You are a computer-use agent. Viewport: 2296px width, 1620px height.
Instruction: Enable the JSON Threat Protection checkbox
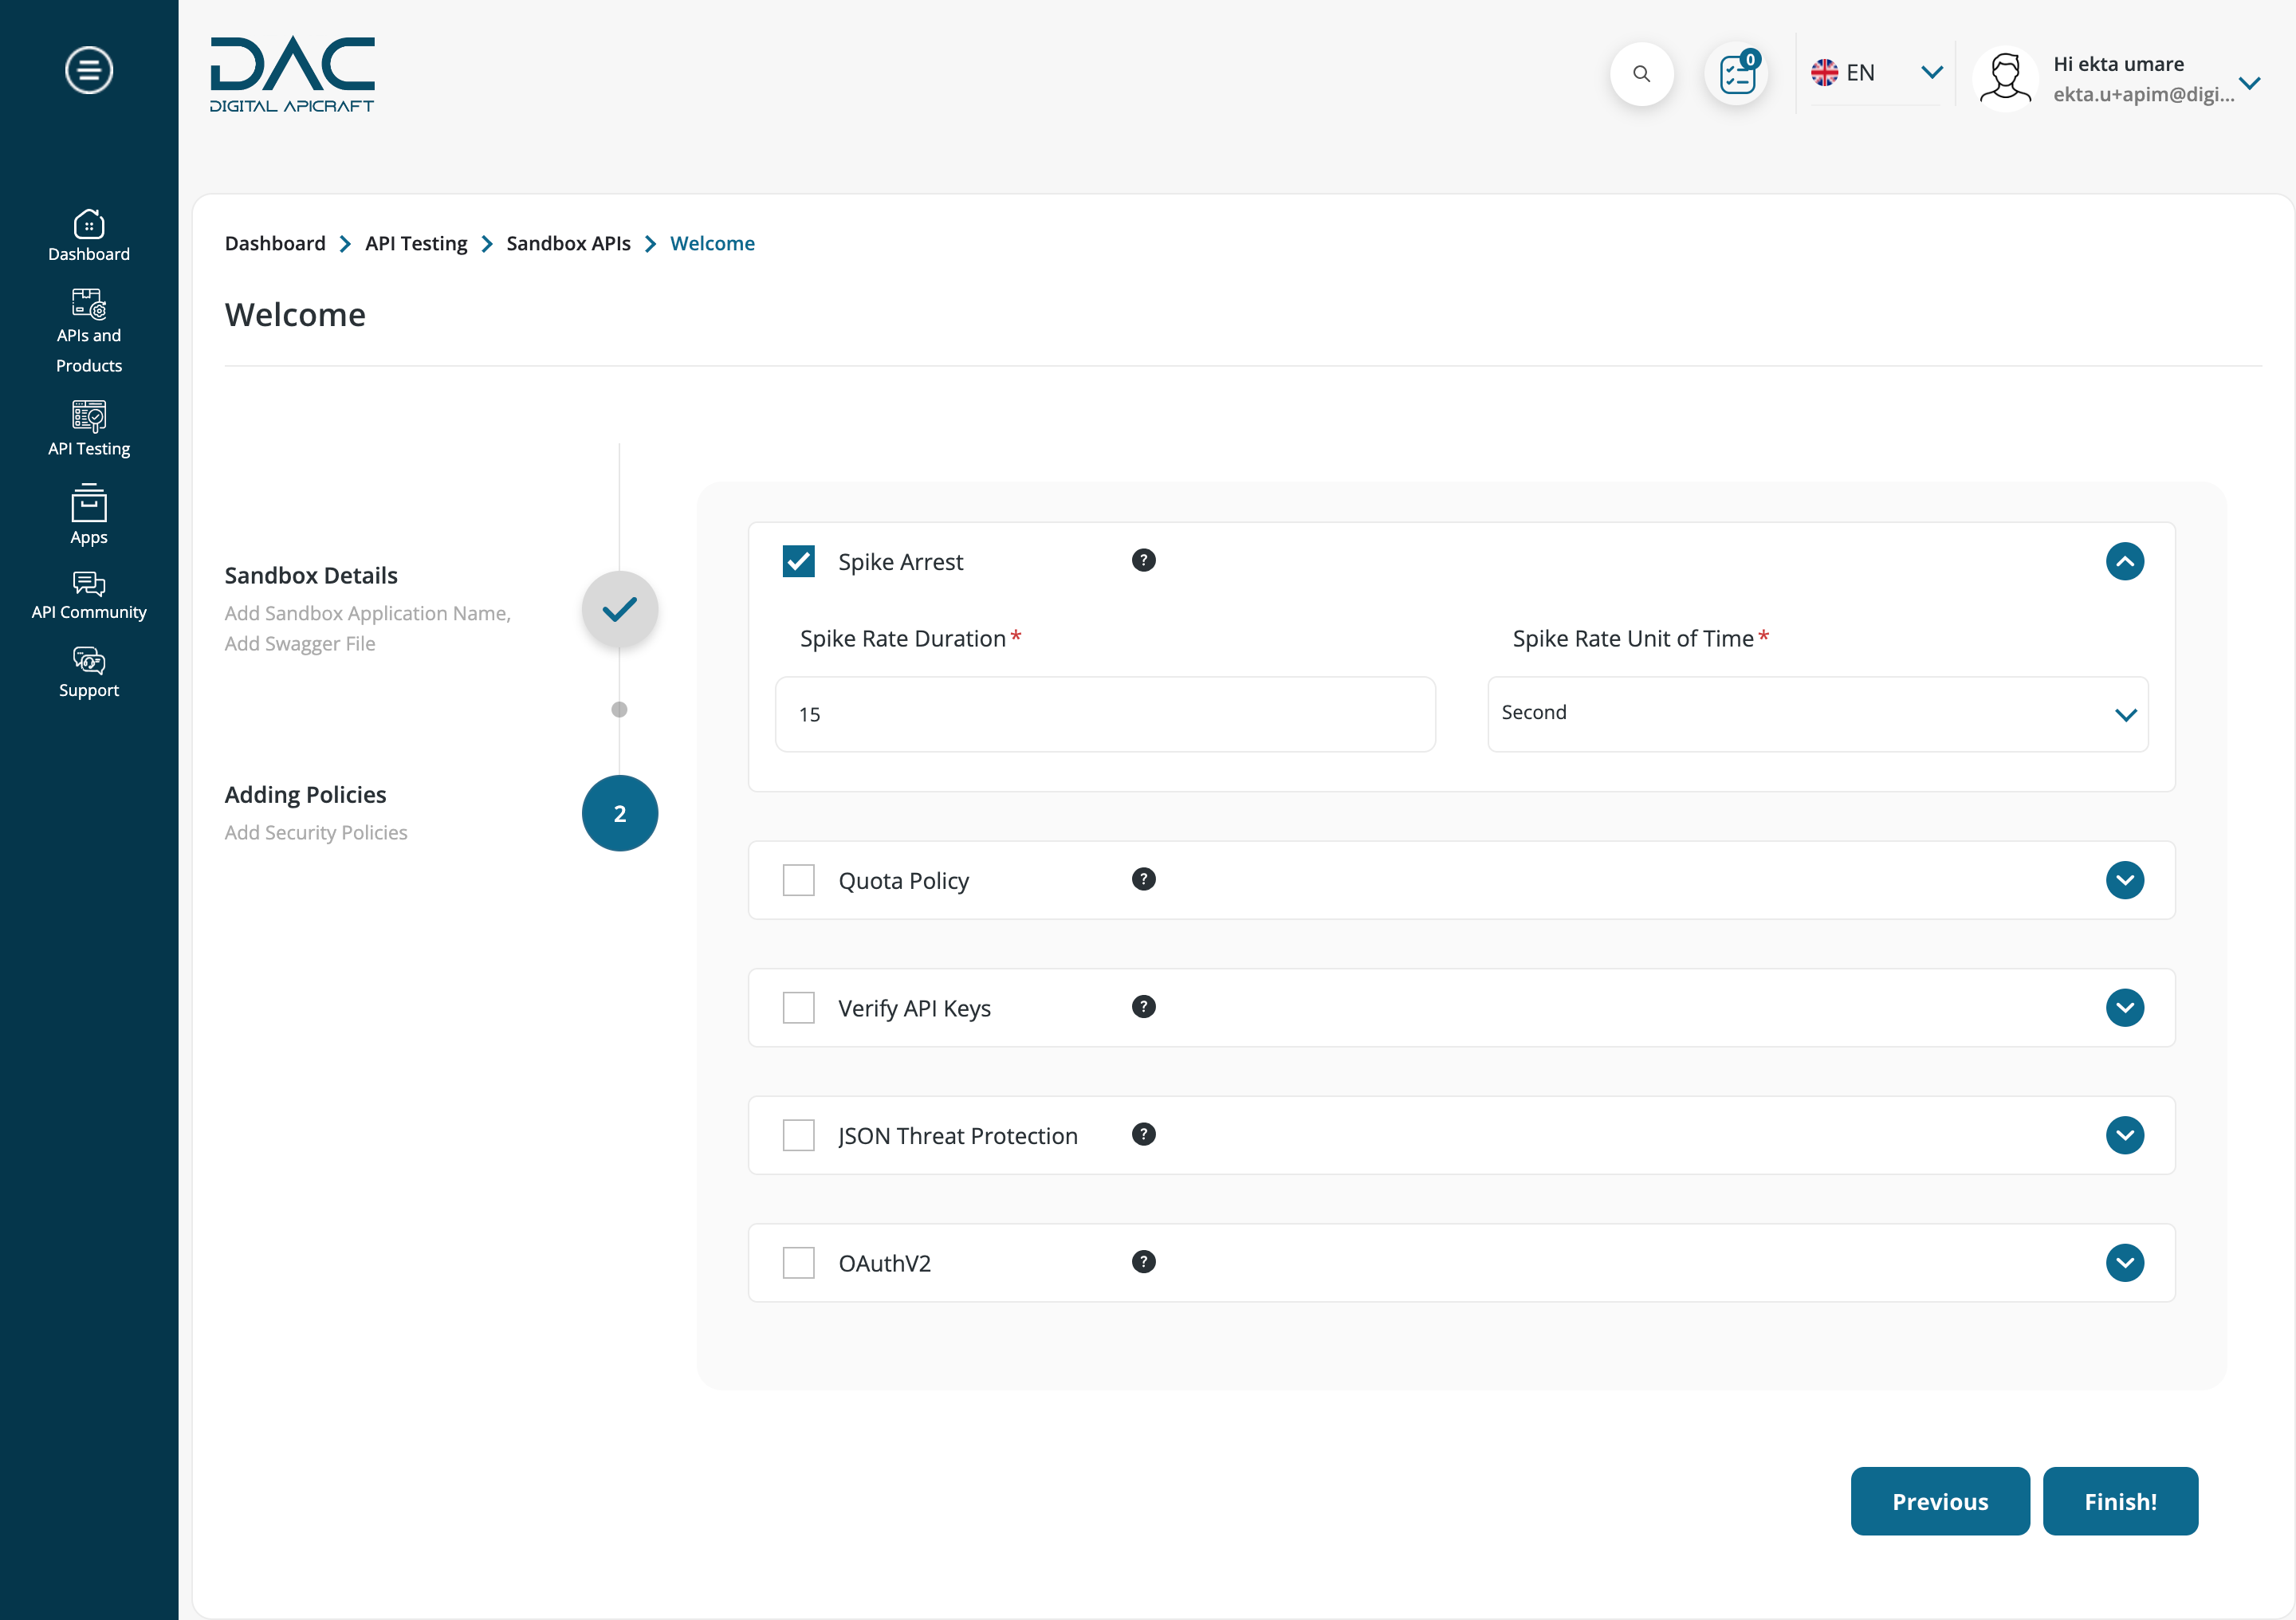pos(798,1135)
